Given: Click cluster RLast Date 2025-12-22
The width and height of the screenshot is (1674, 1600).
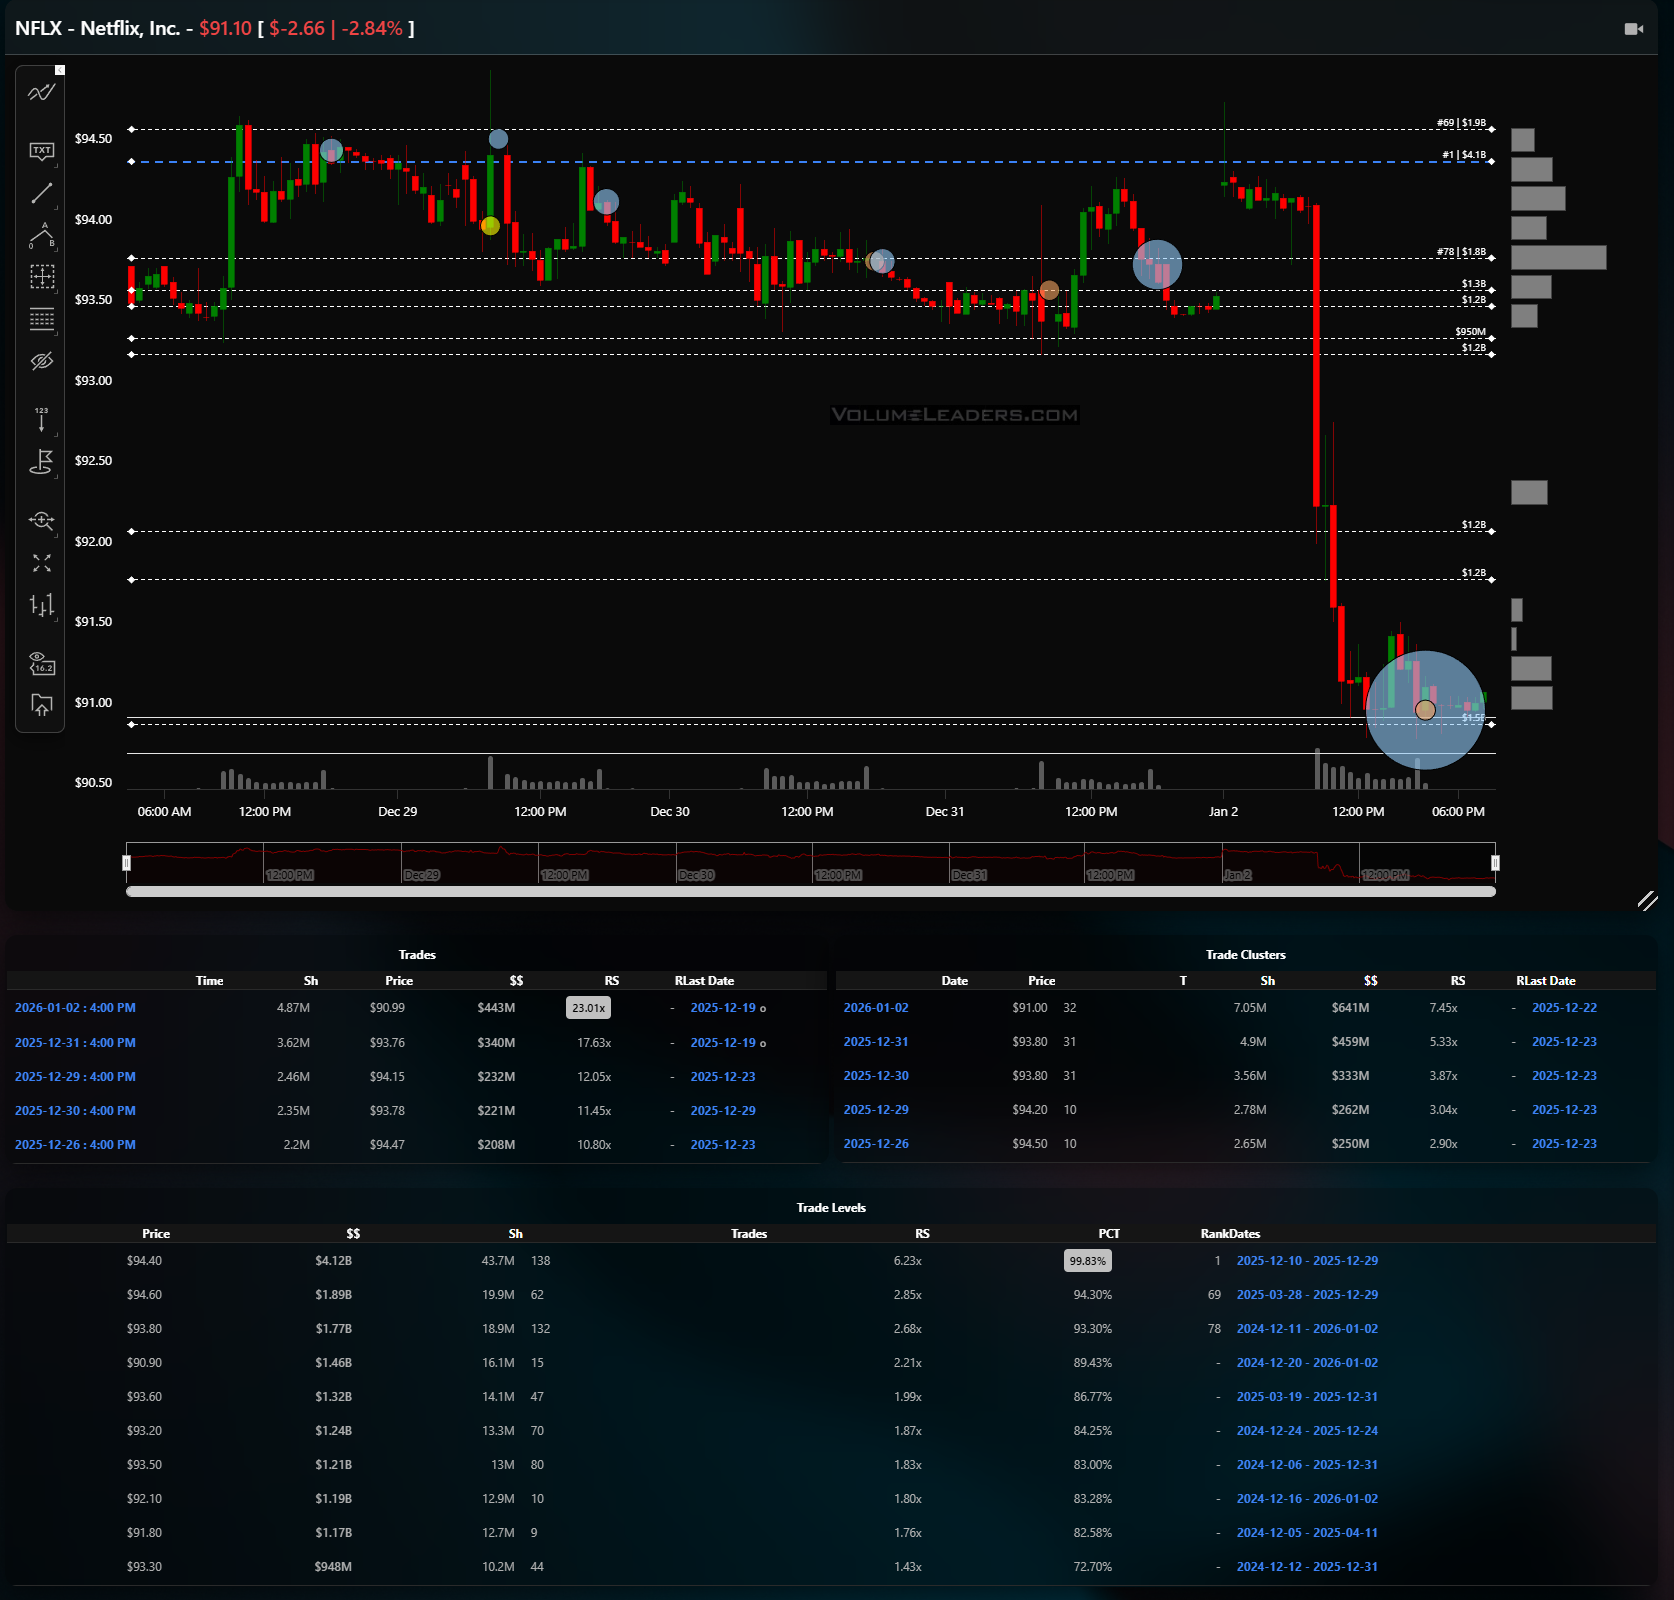Looking at the screenshot, I should click(x=1564, y=1008).
